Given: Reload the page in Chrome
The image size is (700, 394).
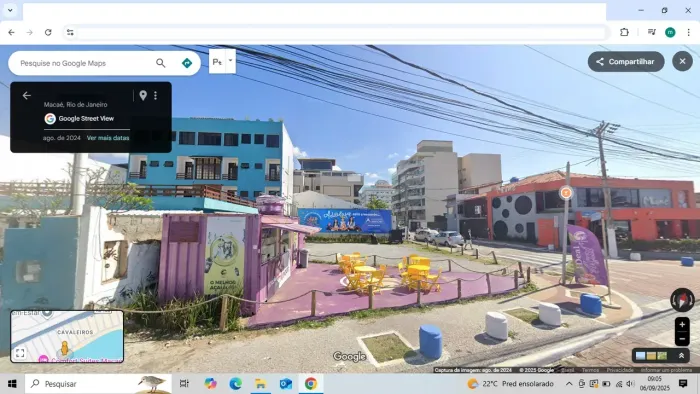Looking at the screenshot, I should 48,32.
